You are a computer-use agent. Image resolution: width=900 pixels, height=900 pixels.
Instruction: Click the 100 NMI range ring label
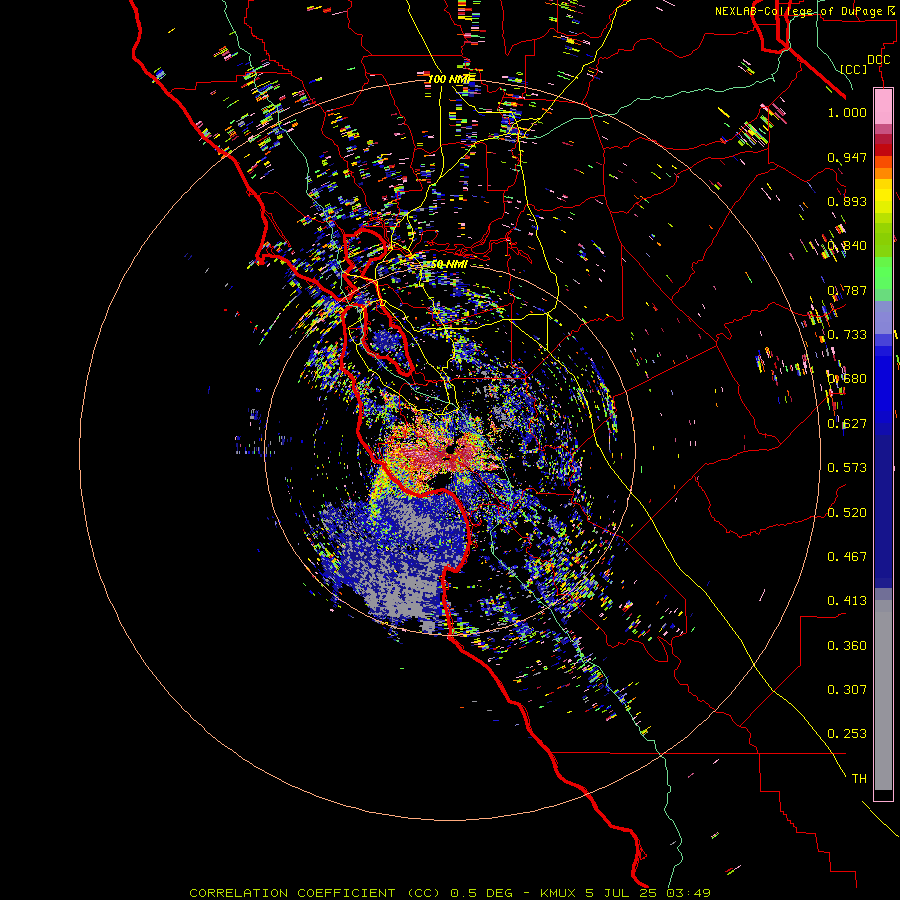[x=452, y=79]
